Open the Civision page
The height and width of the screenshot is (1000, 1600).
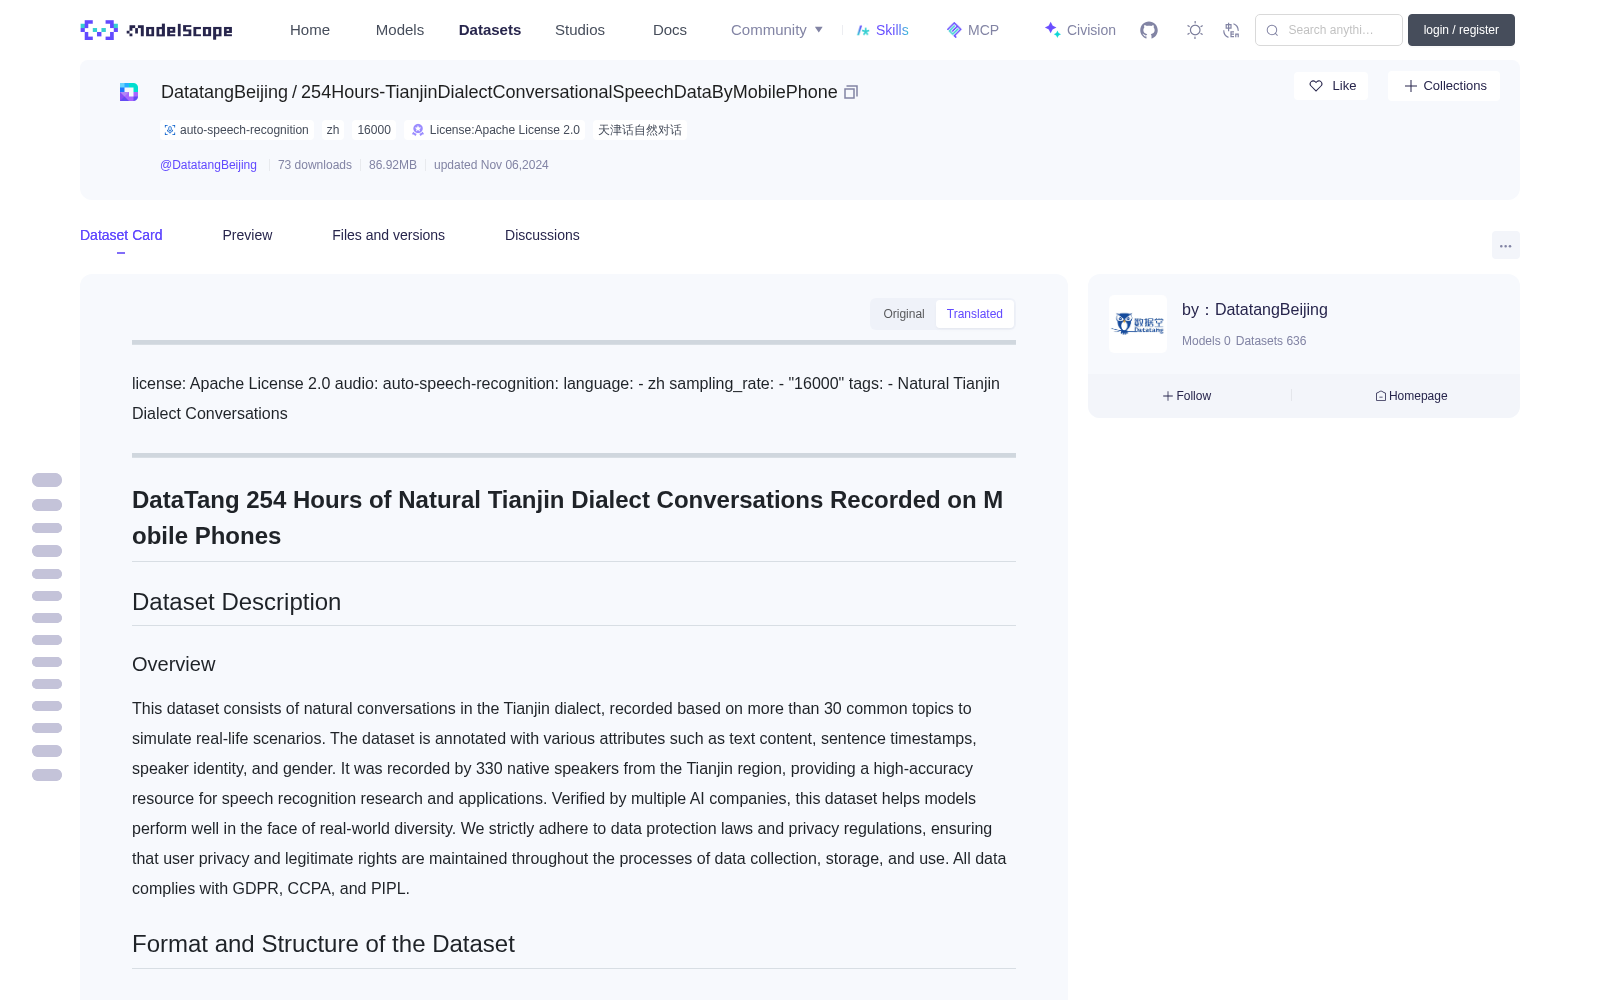[1080, 30]
